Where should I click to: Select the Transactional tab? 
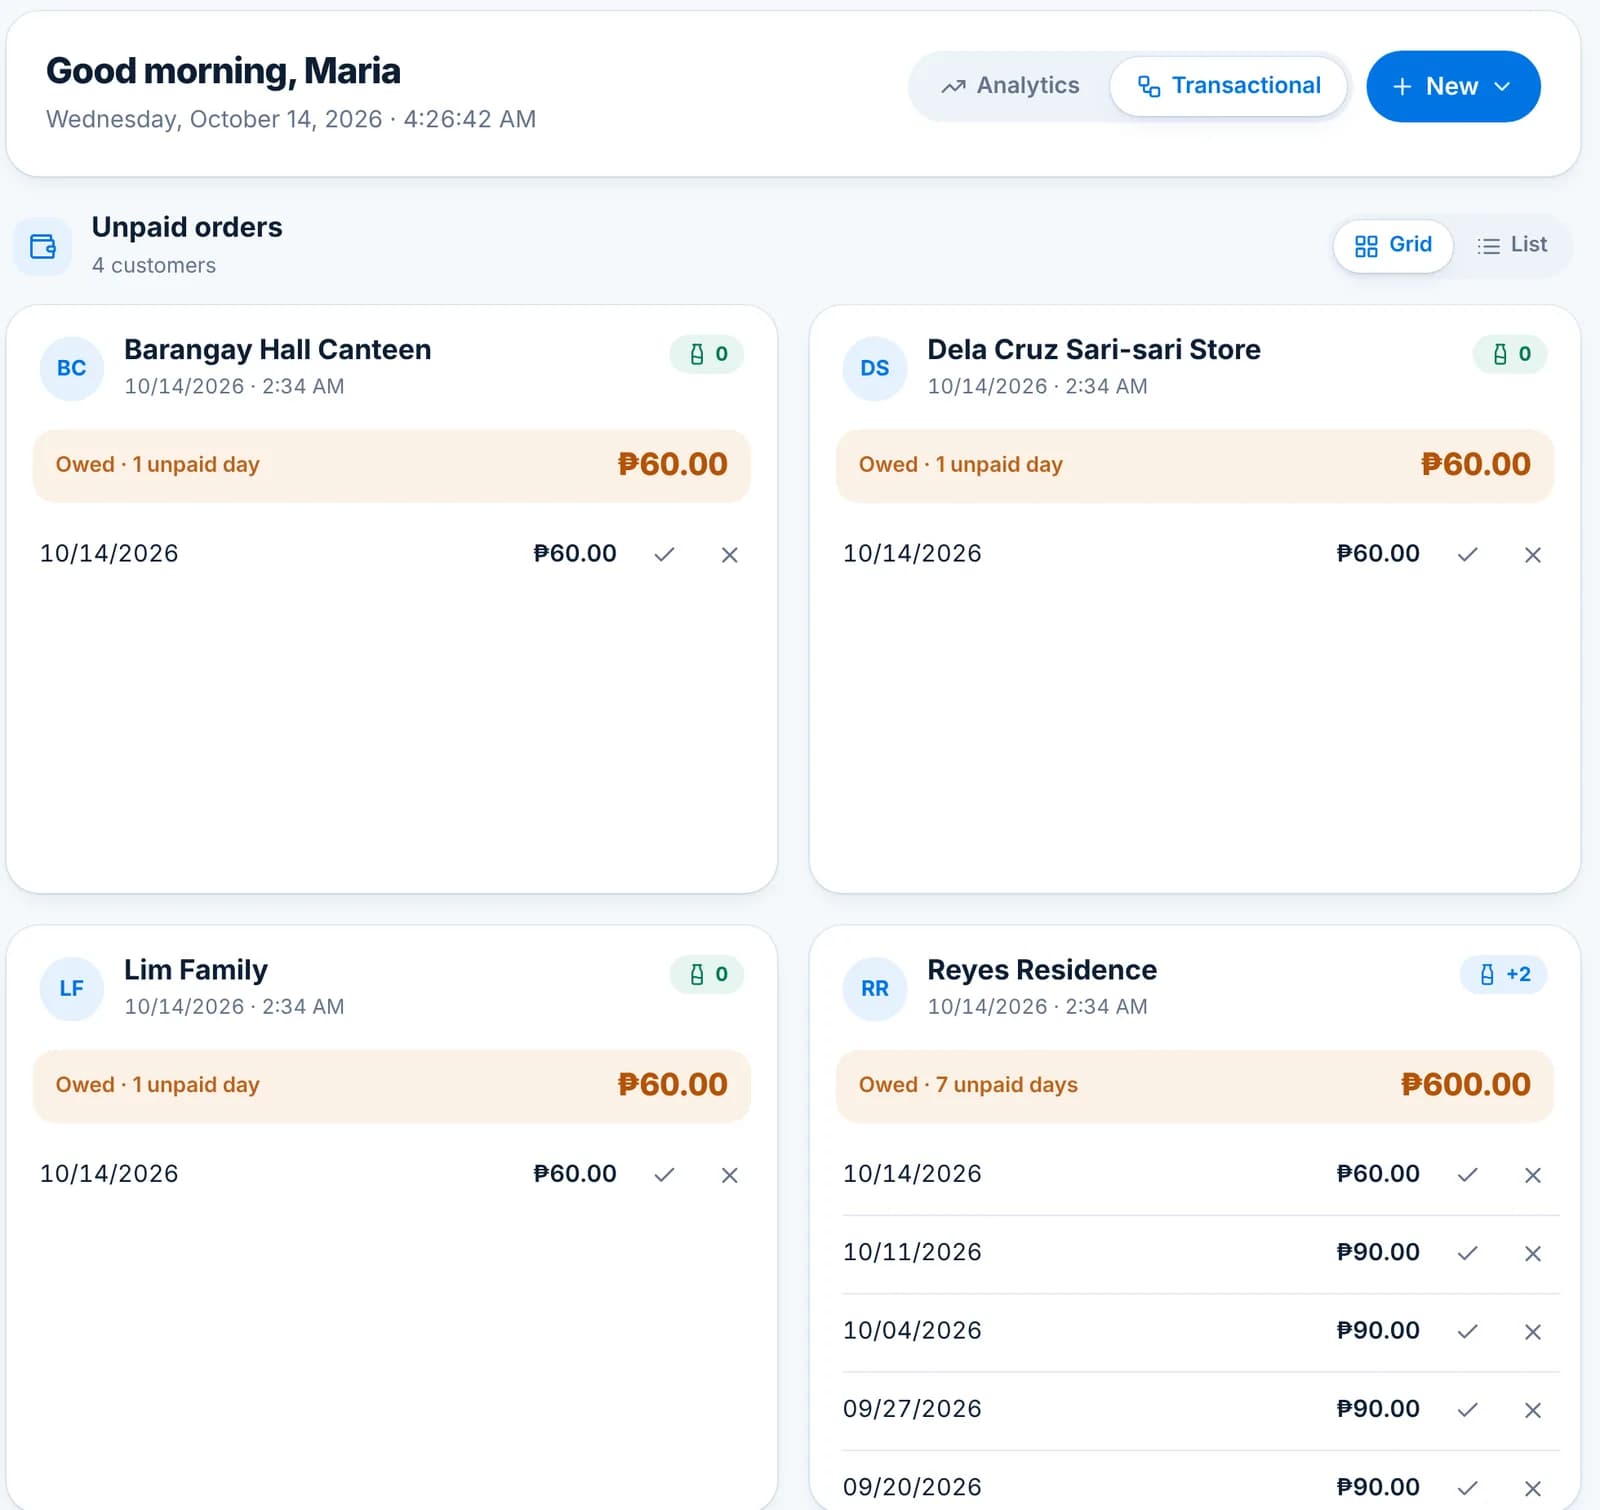click(1229, 86)
